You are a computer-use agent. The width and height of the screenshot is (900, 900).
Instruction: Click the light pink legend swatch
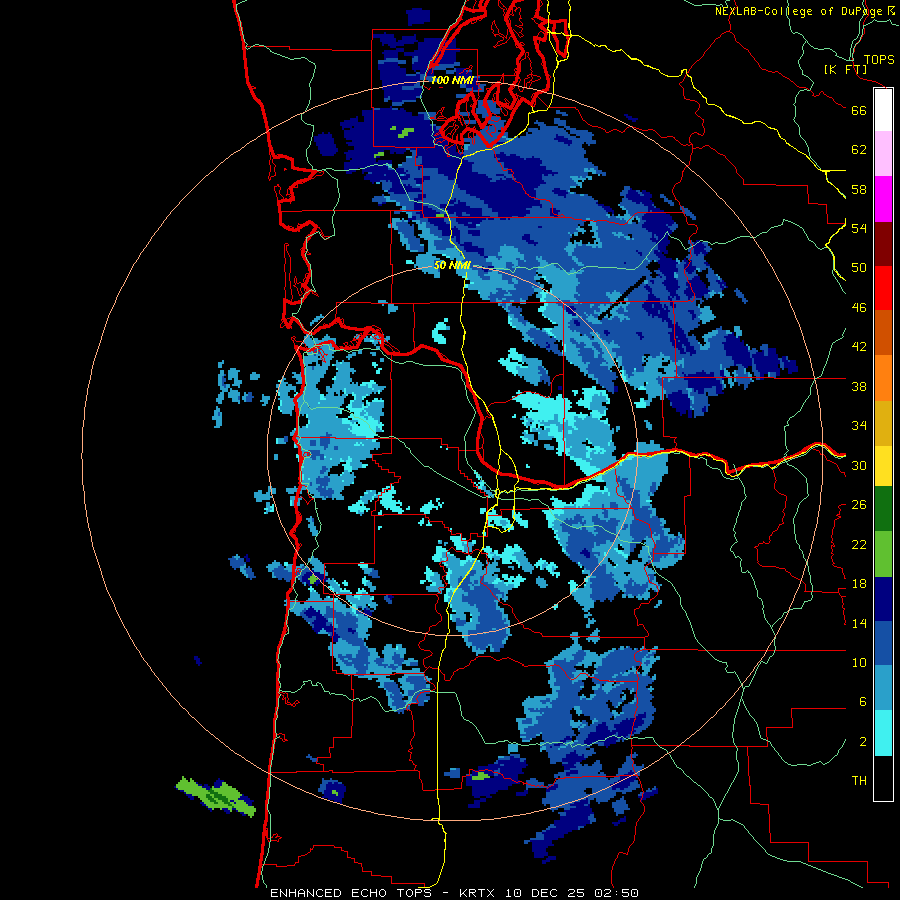tap(883, 154)
